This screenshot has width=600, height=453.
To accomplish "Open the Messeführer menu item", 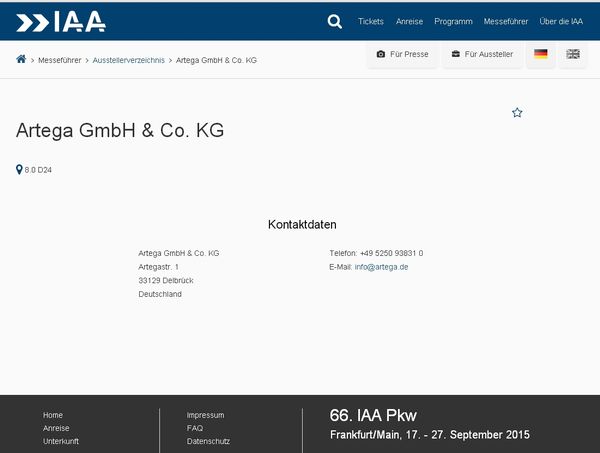I will (506, 21).
